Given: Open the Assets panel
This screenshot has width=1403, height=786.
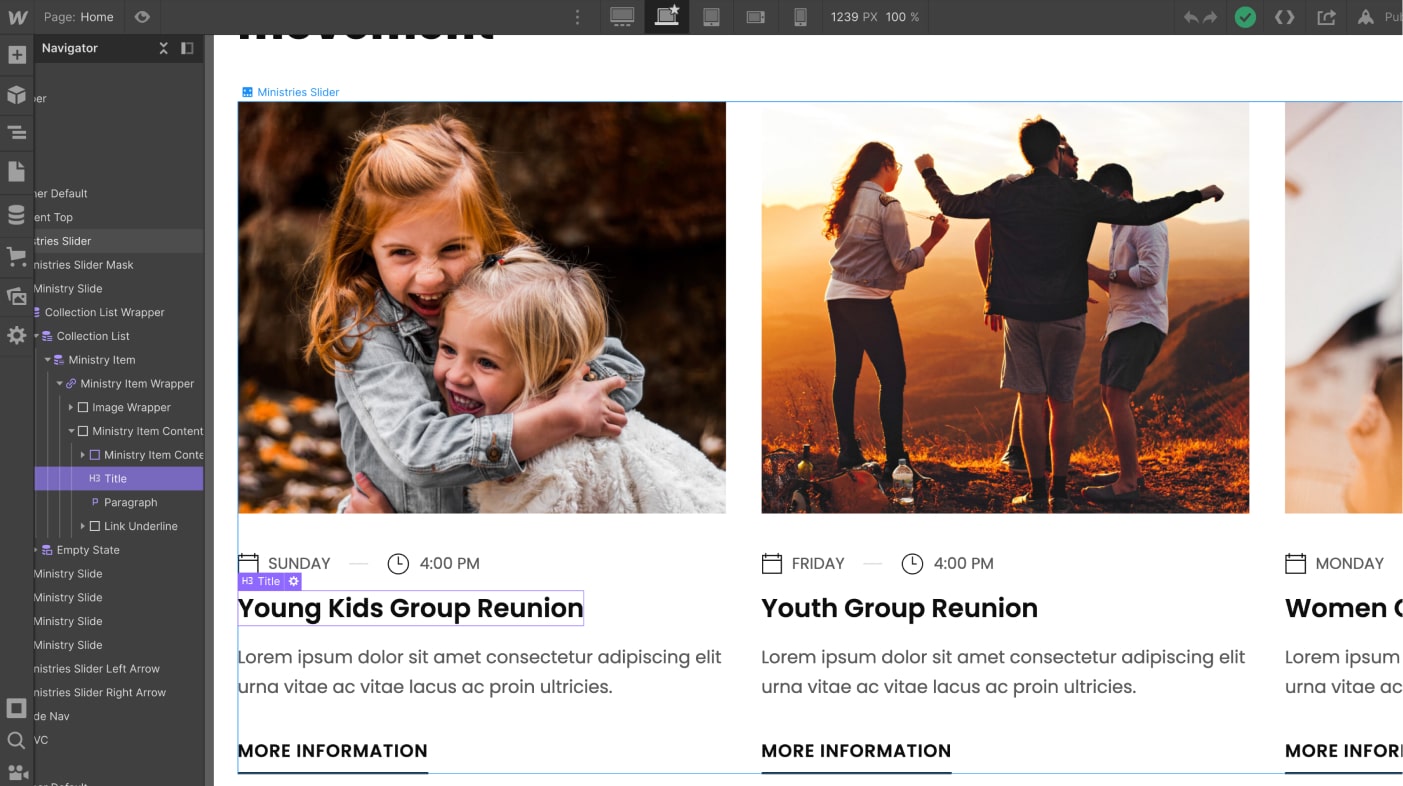Looking at the screenshot, I should [x=16, y=296].
